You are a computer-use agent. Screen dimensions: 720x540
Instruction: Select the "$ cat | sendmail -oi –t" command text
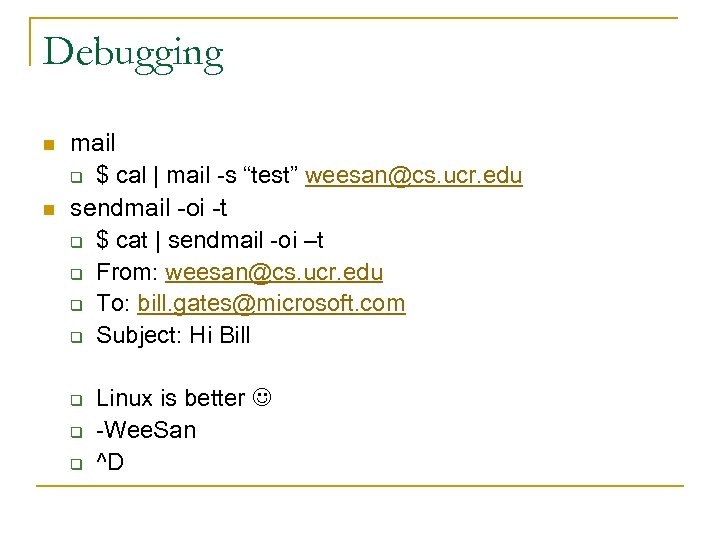tap(209, 240)
